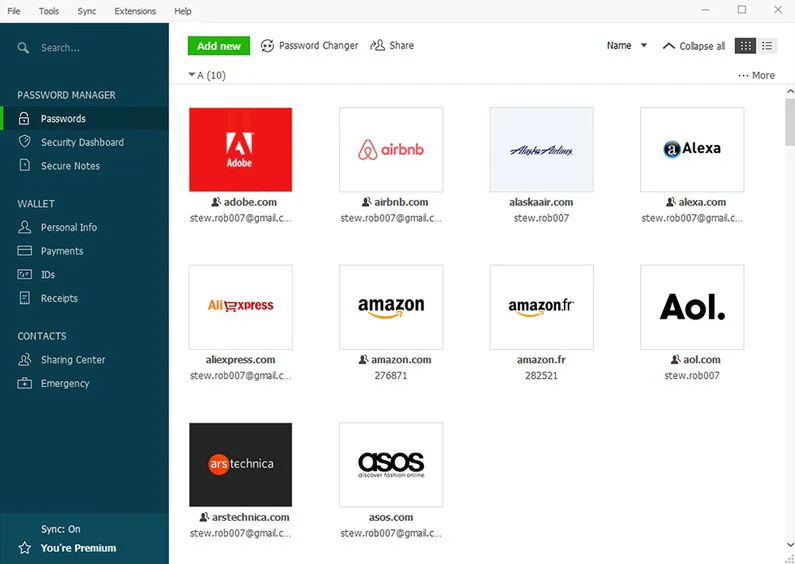This screenshot has height=564, width=795.
Task: Open the amazon.com logo tile
Action: [391, 307]
